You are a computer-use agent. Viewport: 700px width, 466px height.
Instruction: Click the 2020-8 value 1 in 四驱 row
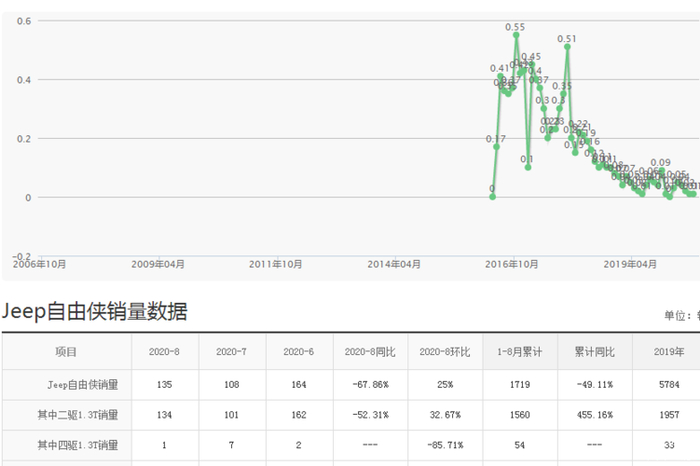164,445
